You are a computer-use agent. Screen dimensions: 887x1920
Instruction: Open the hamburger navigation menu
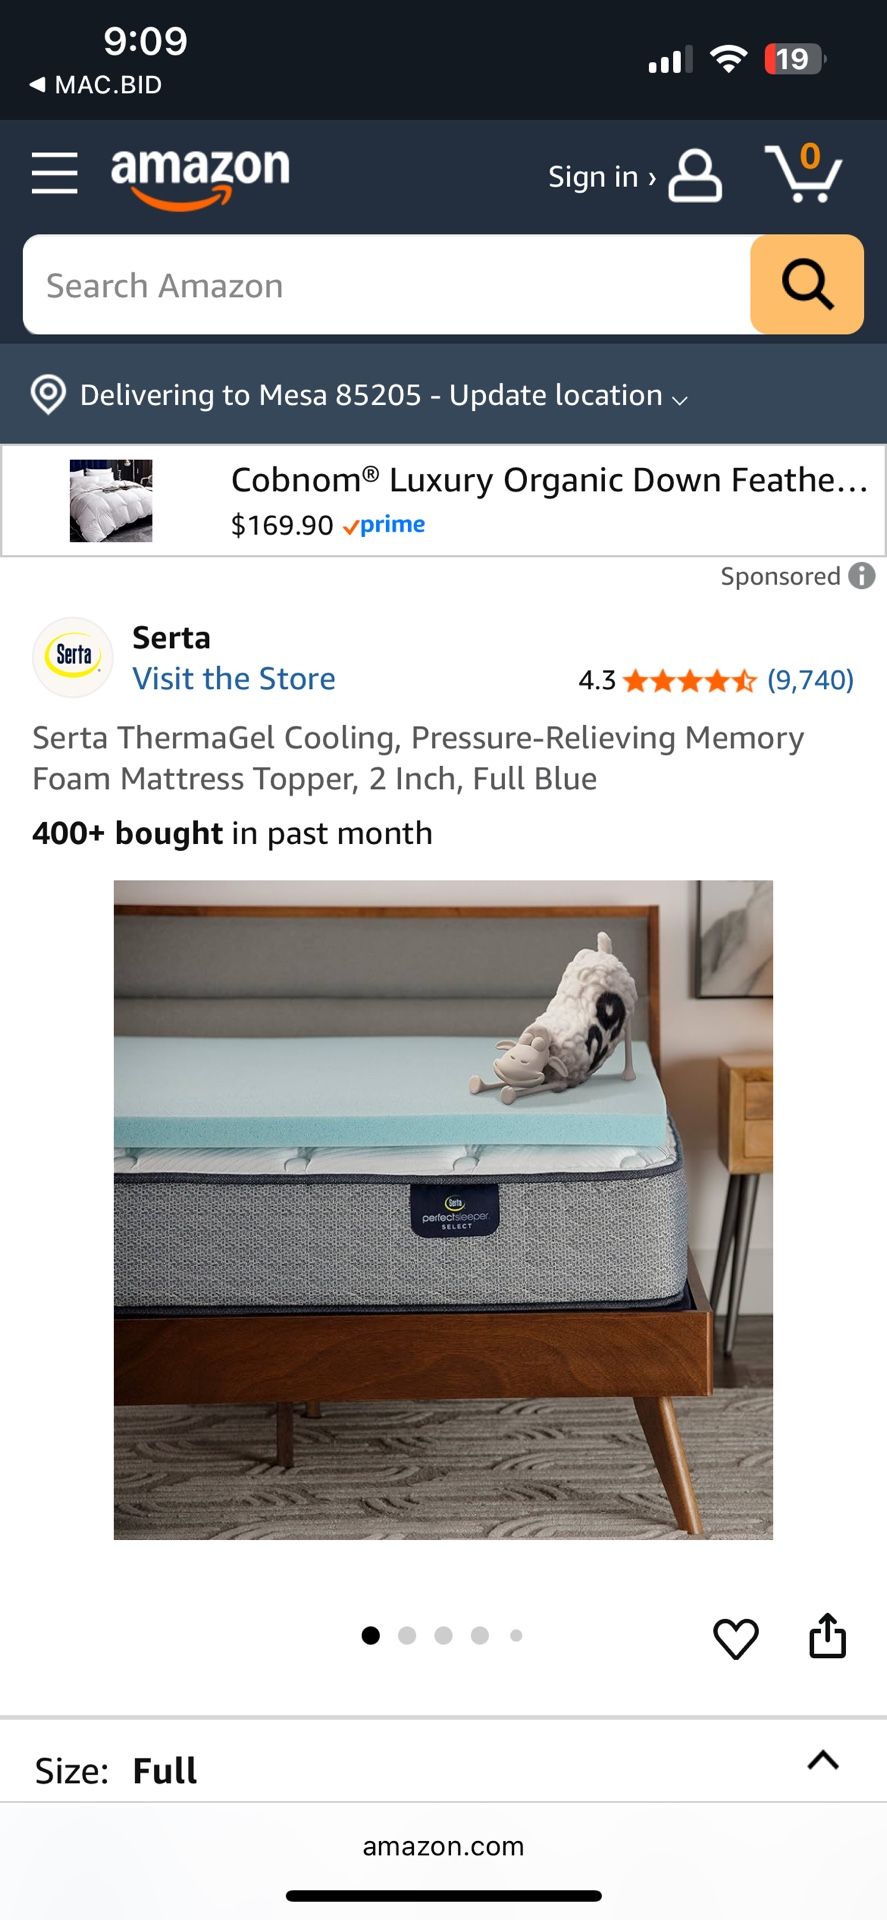click(x=54, y=174)
